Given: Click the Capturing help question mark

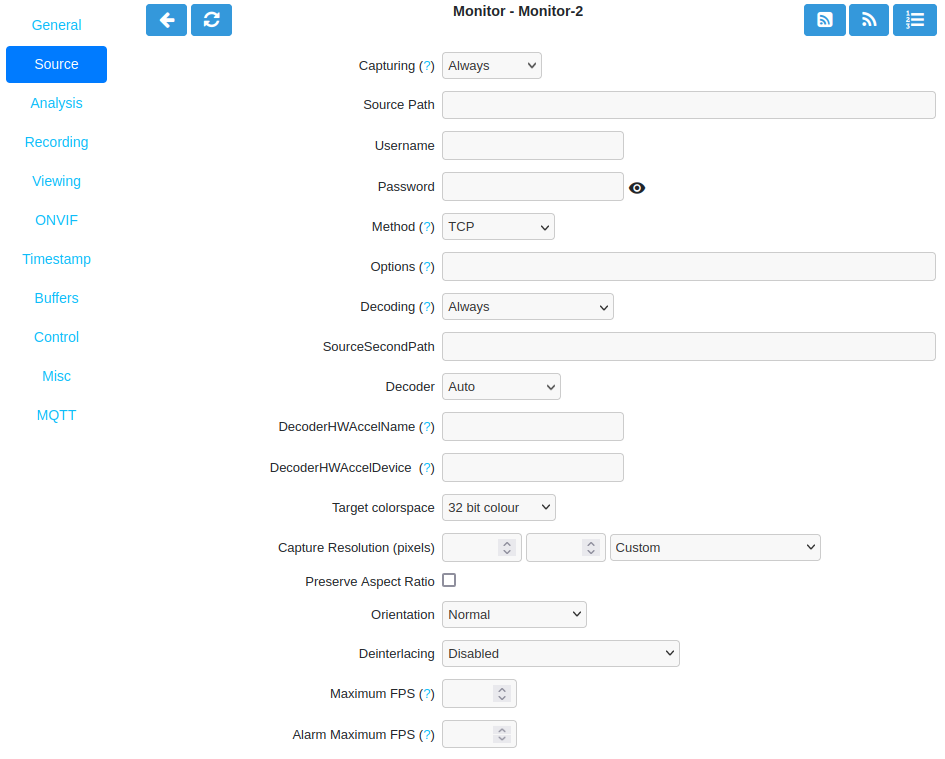Looking at the screenshot, I should coord(427,66).
